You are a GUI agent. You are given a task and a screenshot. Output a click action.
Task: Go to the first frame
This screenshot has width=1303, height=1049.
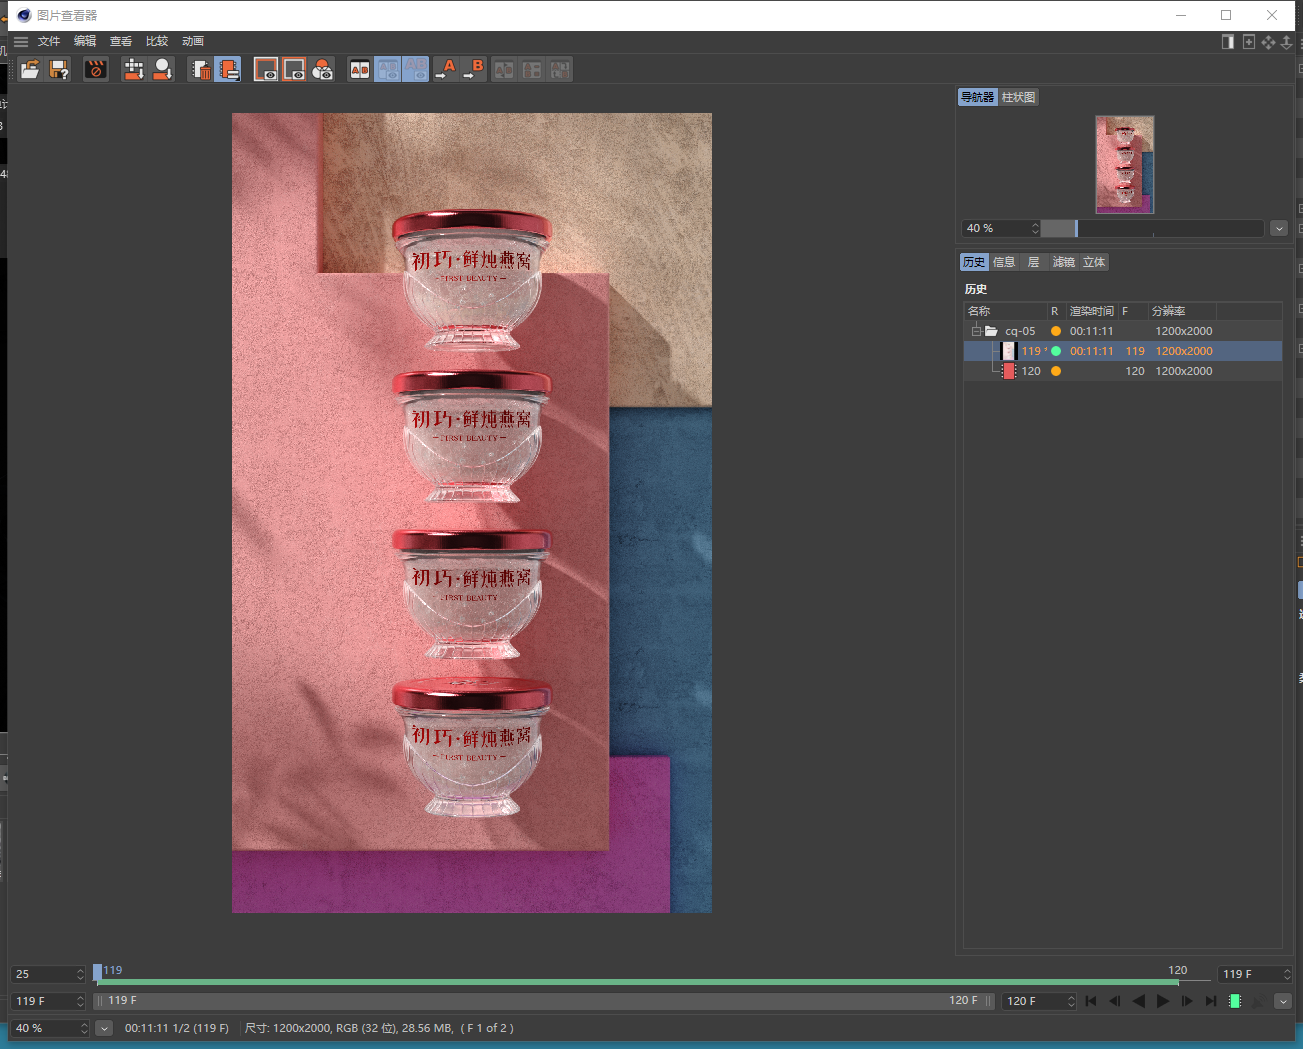point(1091,1001)
